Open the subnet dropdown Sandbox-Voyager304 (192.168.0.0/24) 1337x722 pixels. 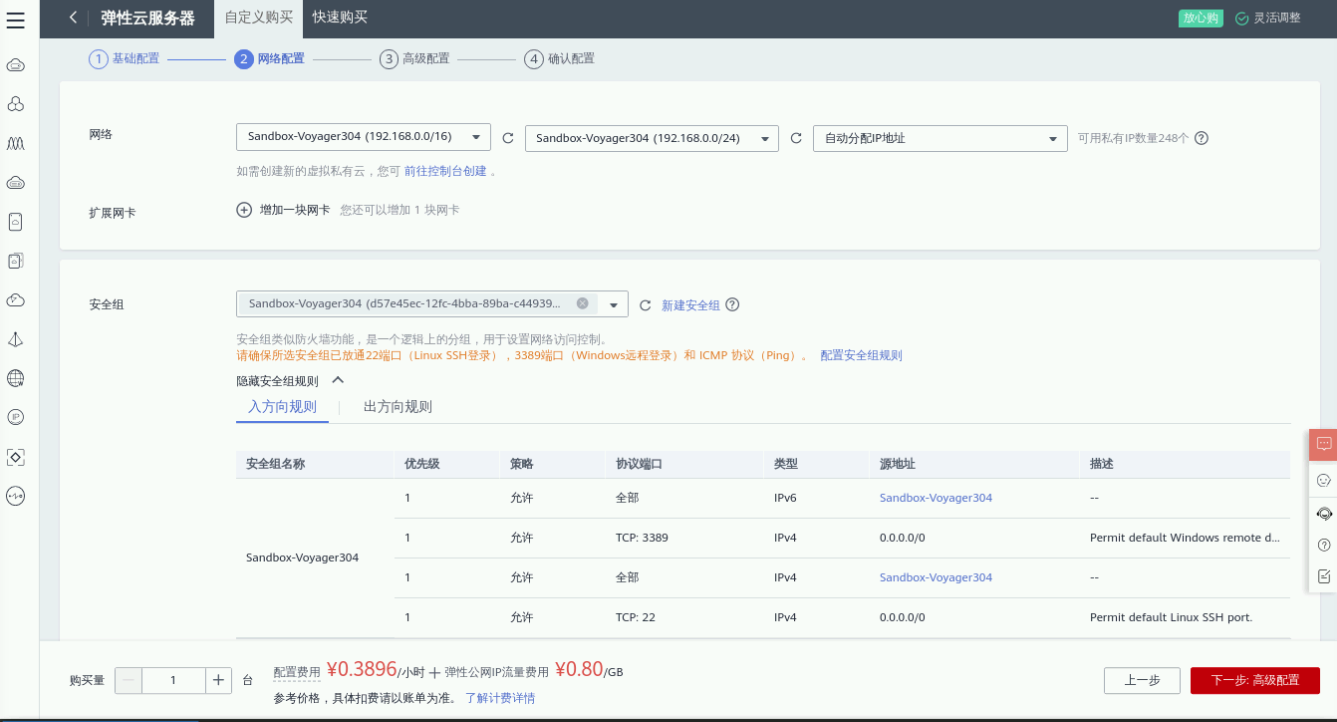point(651,138)
